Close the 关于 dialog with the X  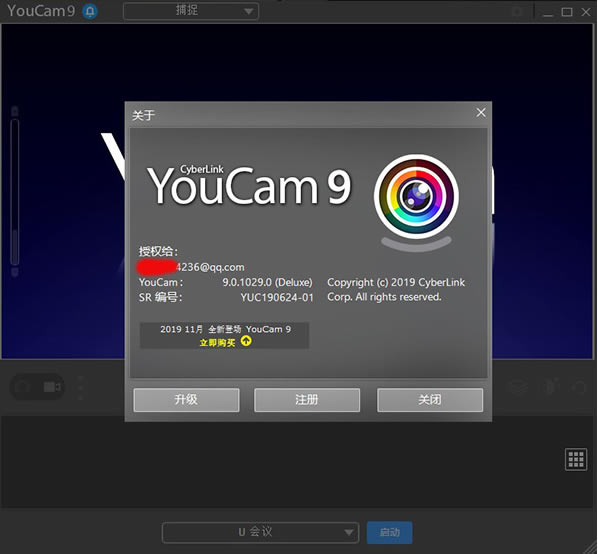pyautogui.click(x=481, y=112)
